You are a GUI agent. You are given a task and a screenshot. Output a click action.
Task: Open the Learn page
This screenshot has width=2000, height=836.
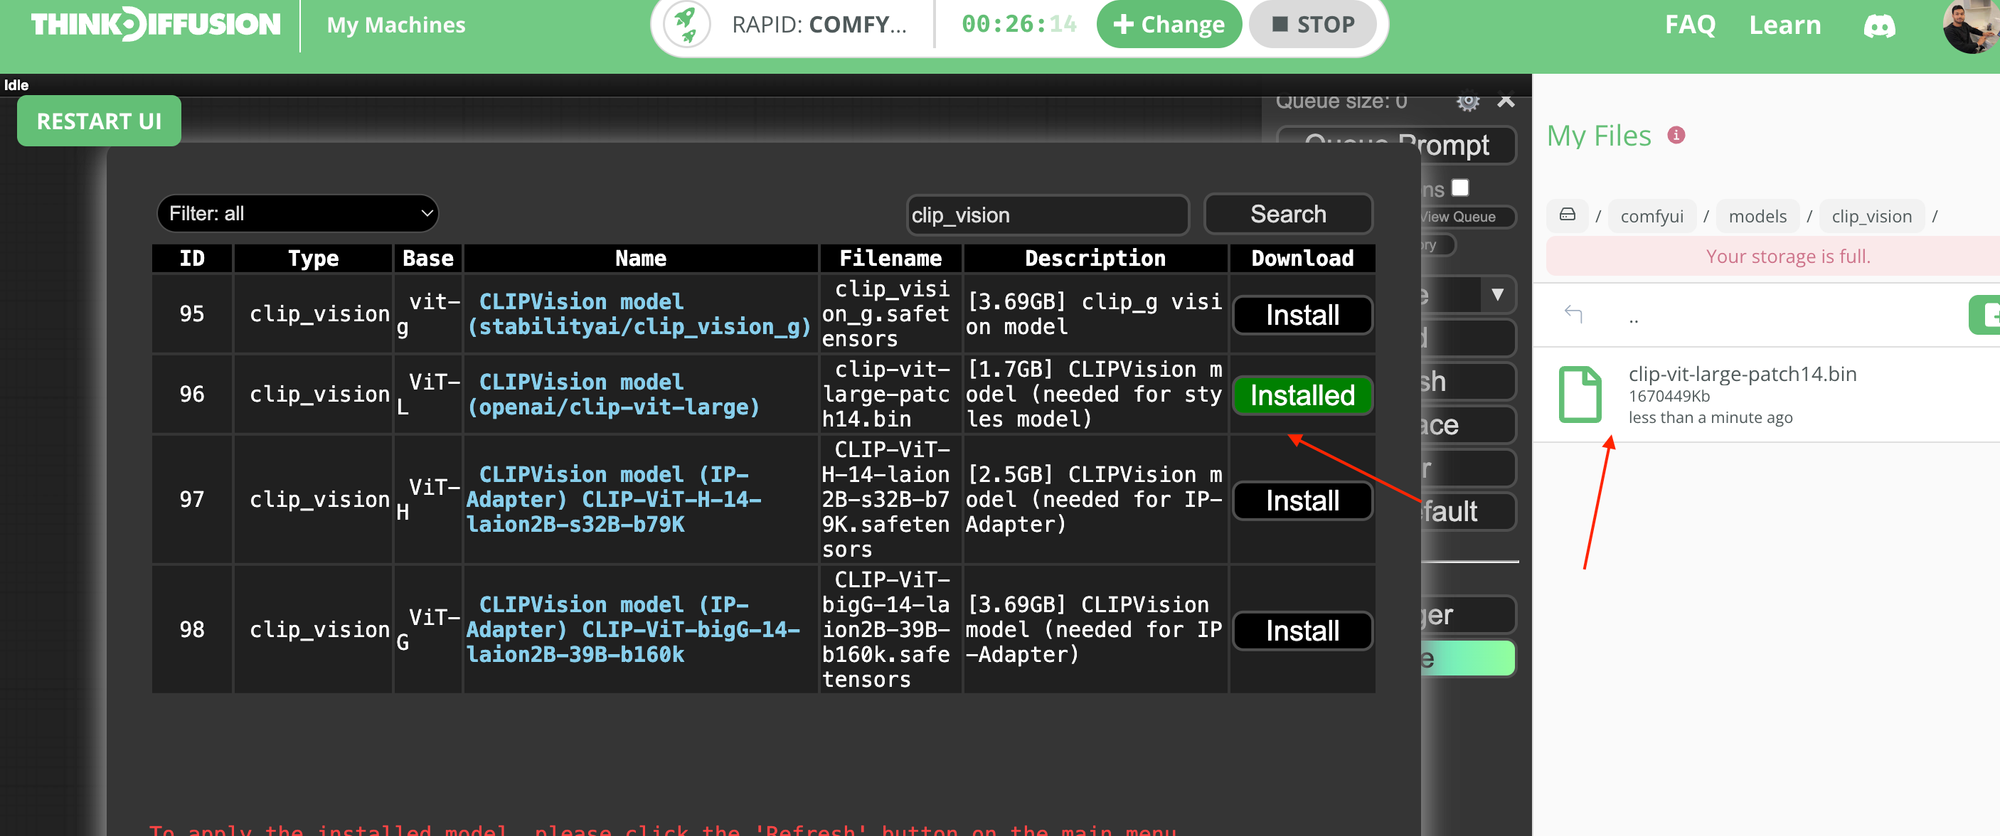1785,25
